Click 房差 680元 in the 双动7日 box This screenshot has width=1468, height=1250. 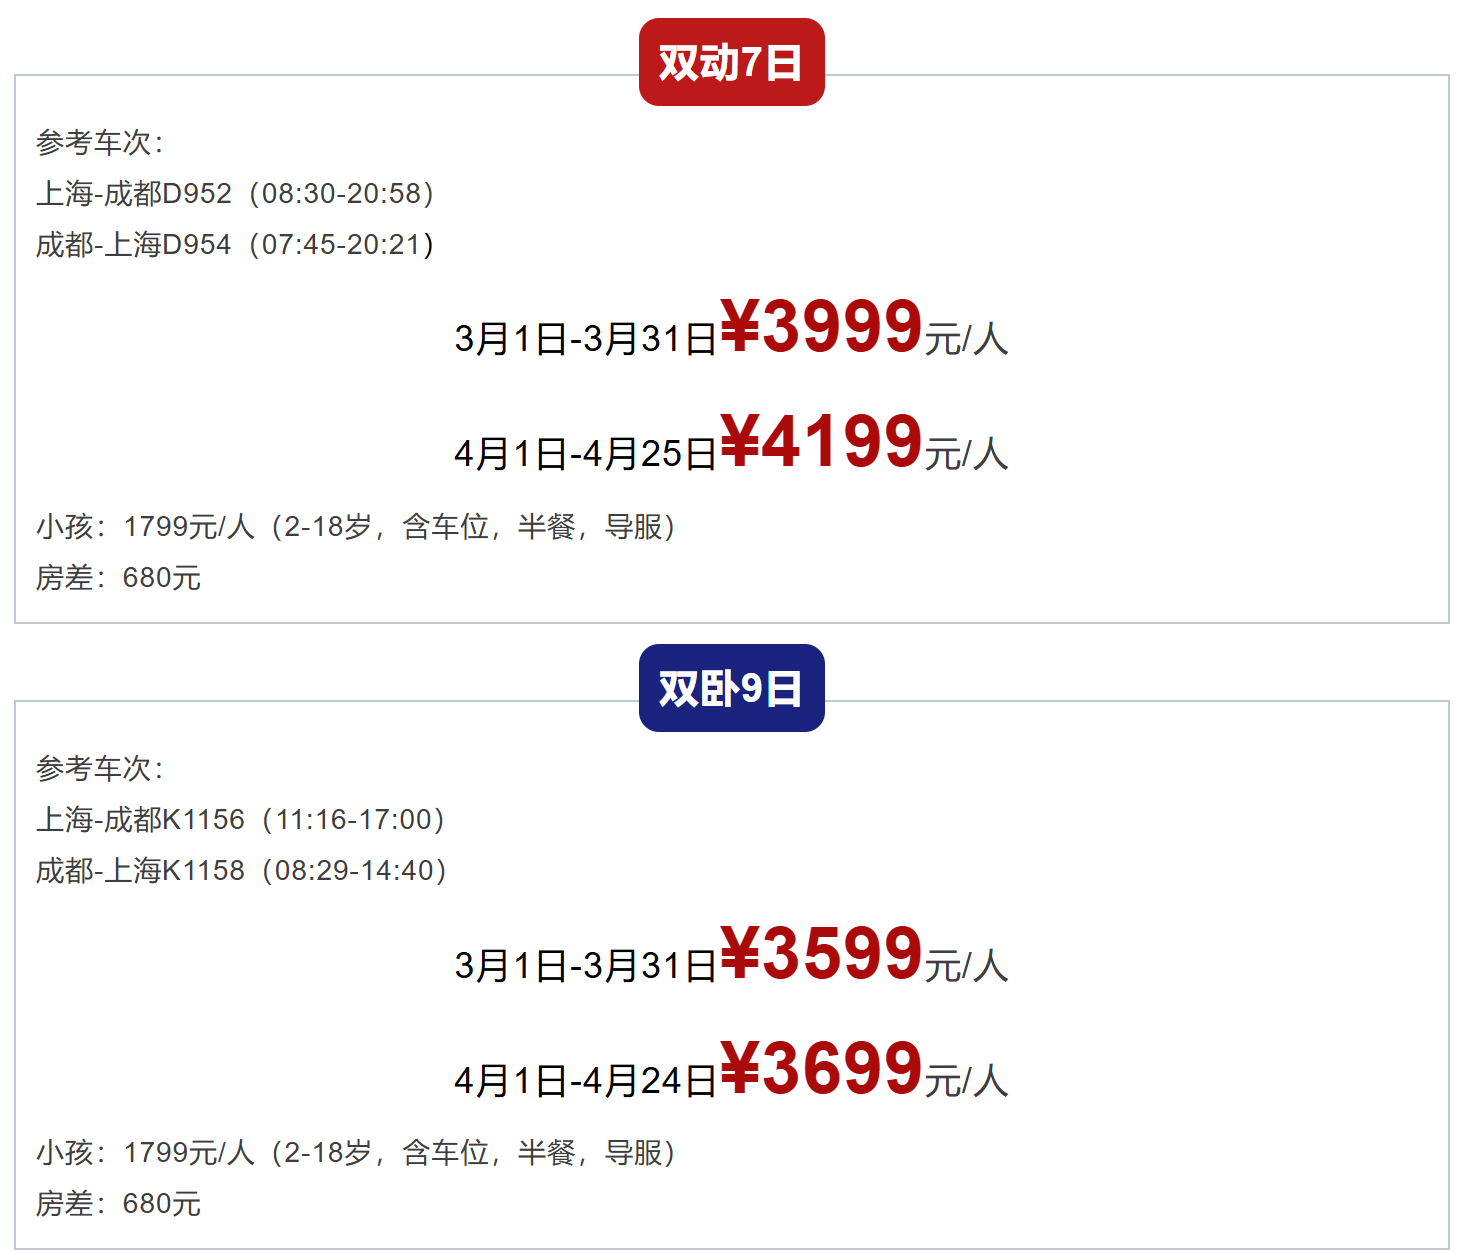pos(118,577)
